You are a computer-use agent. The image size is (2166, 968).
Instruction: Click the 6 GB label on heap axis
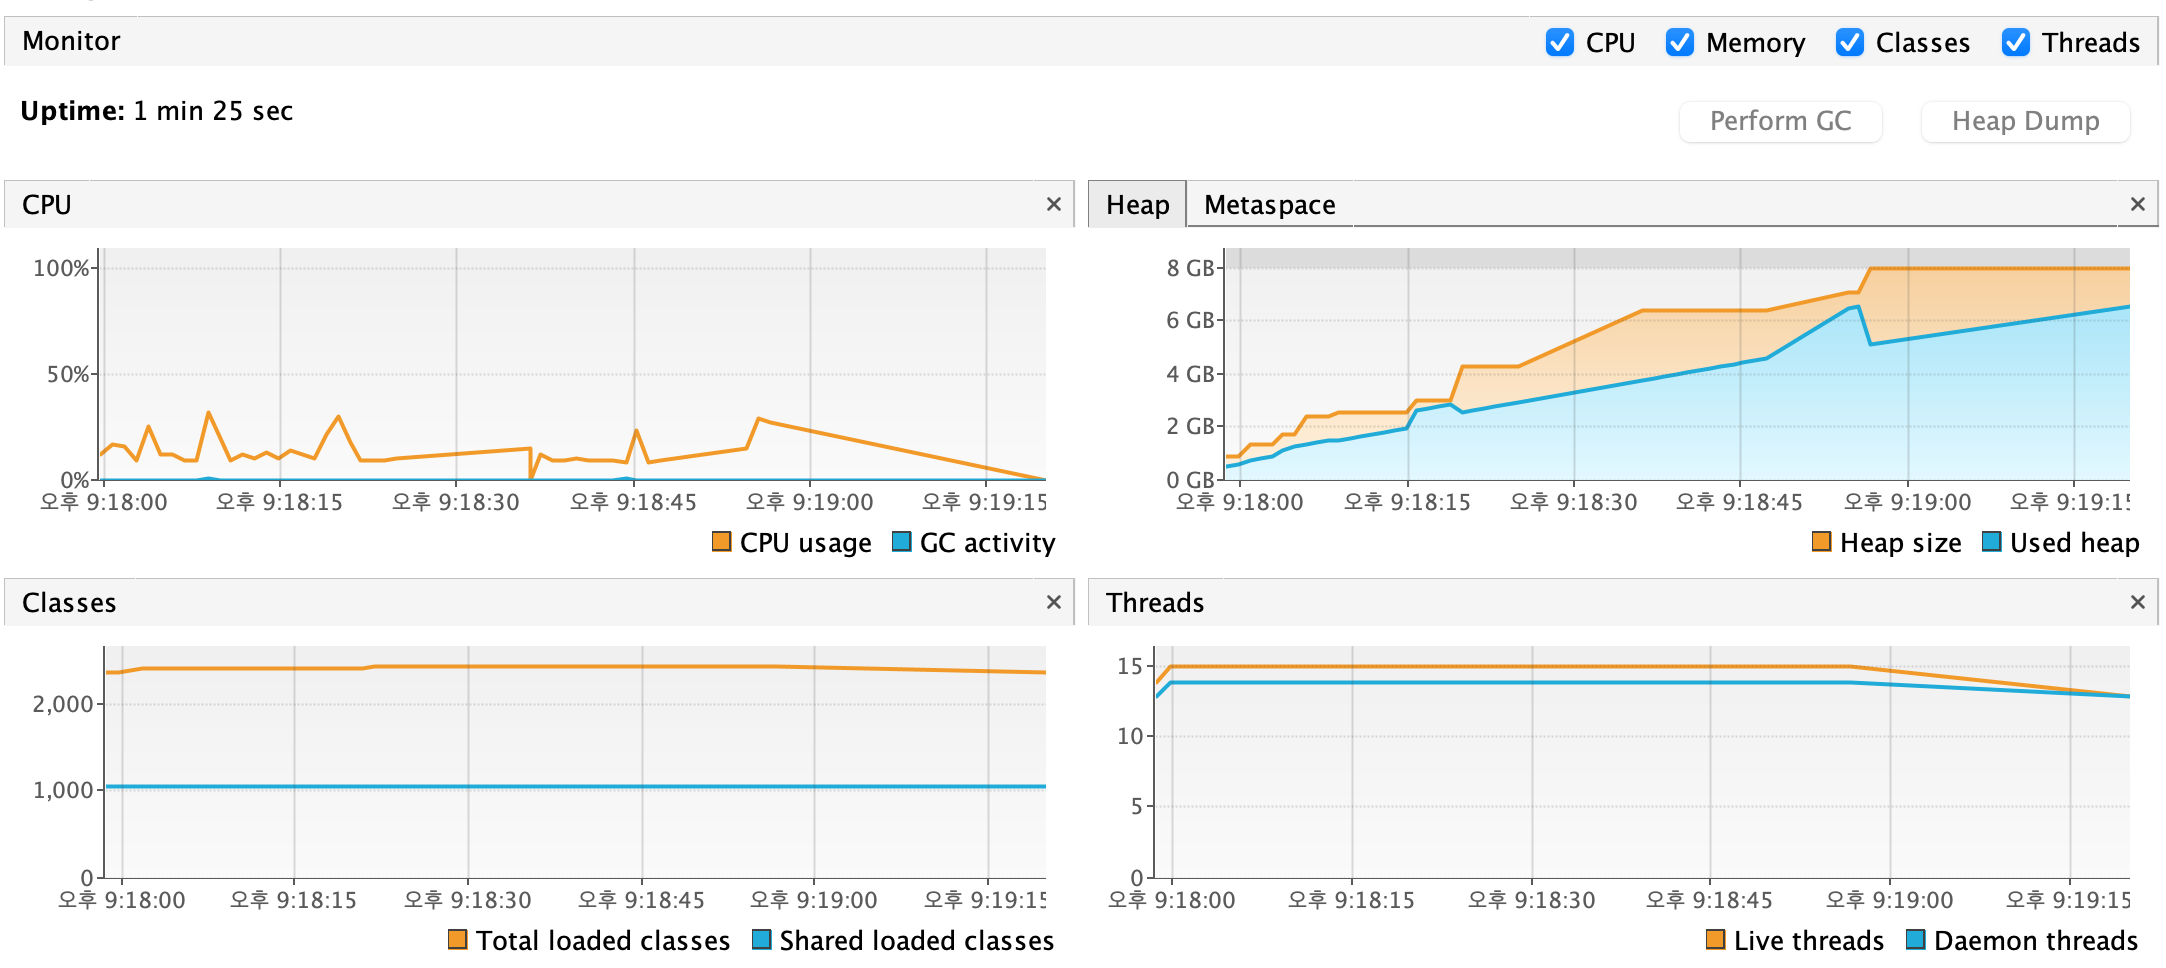point(1190,320)
